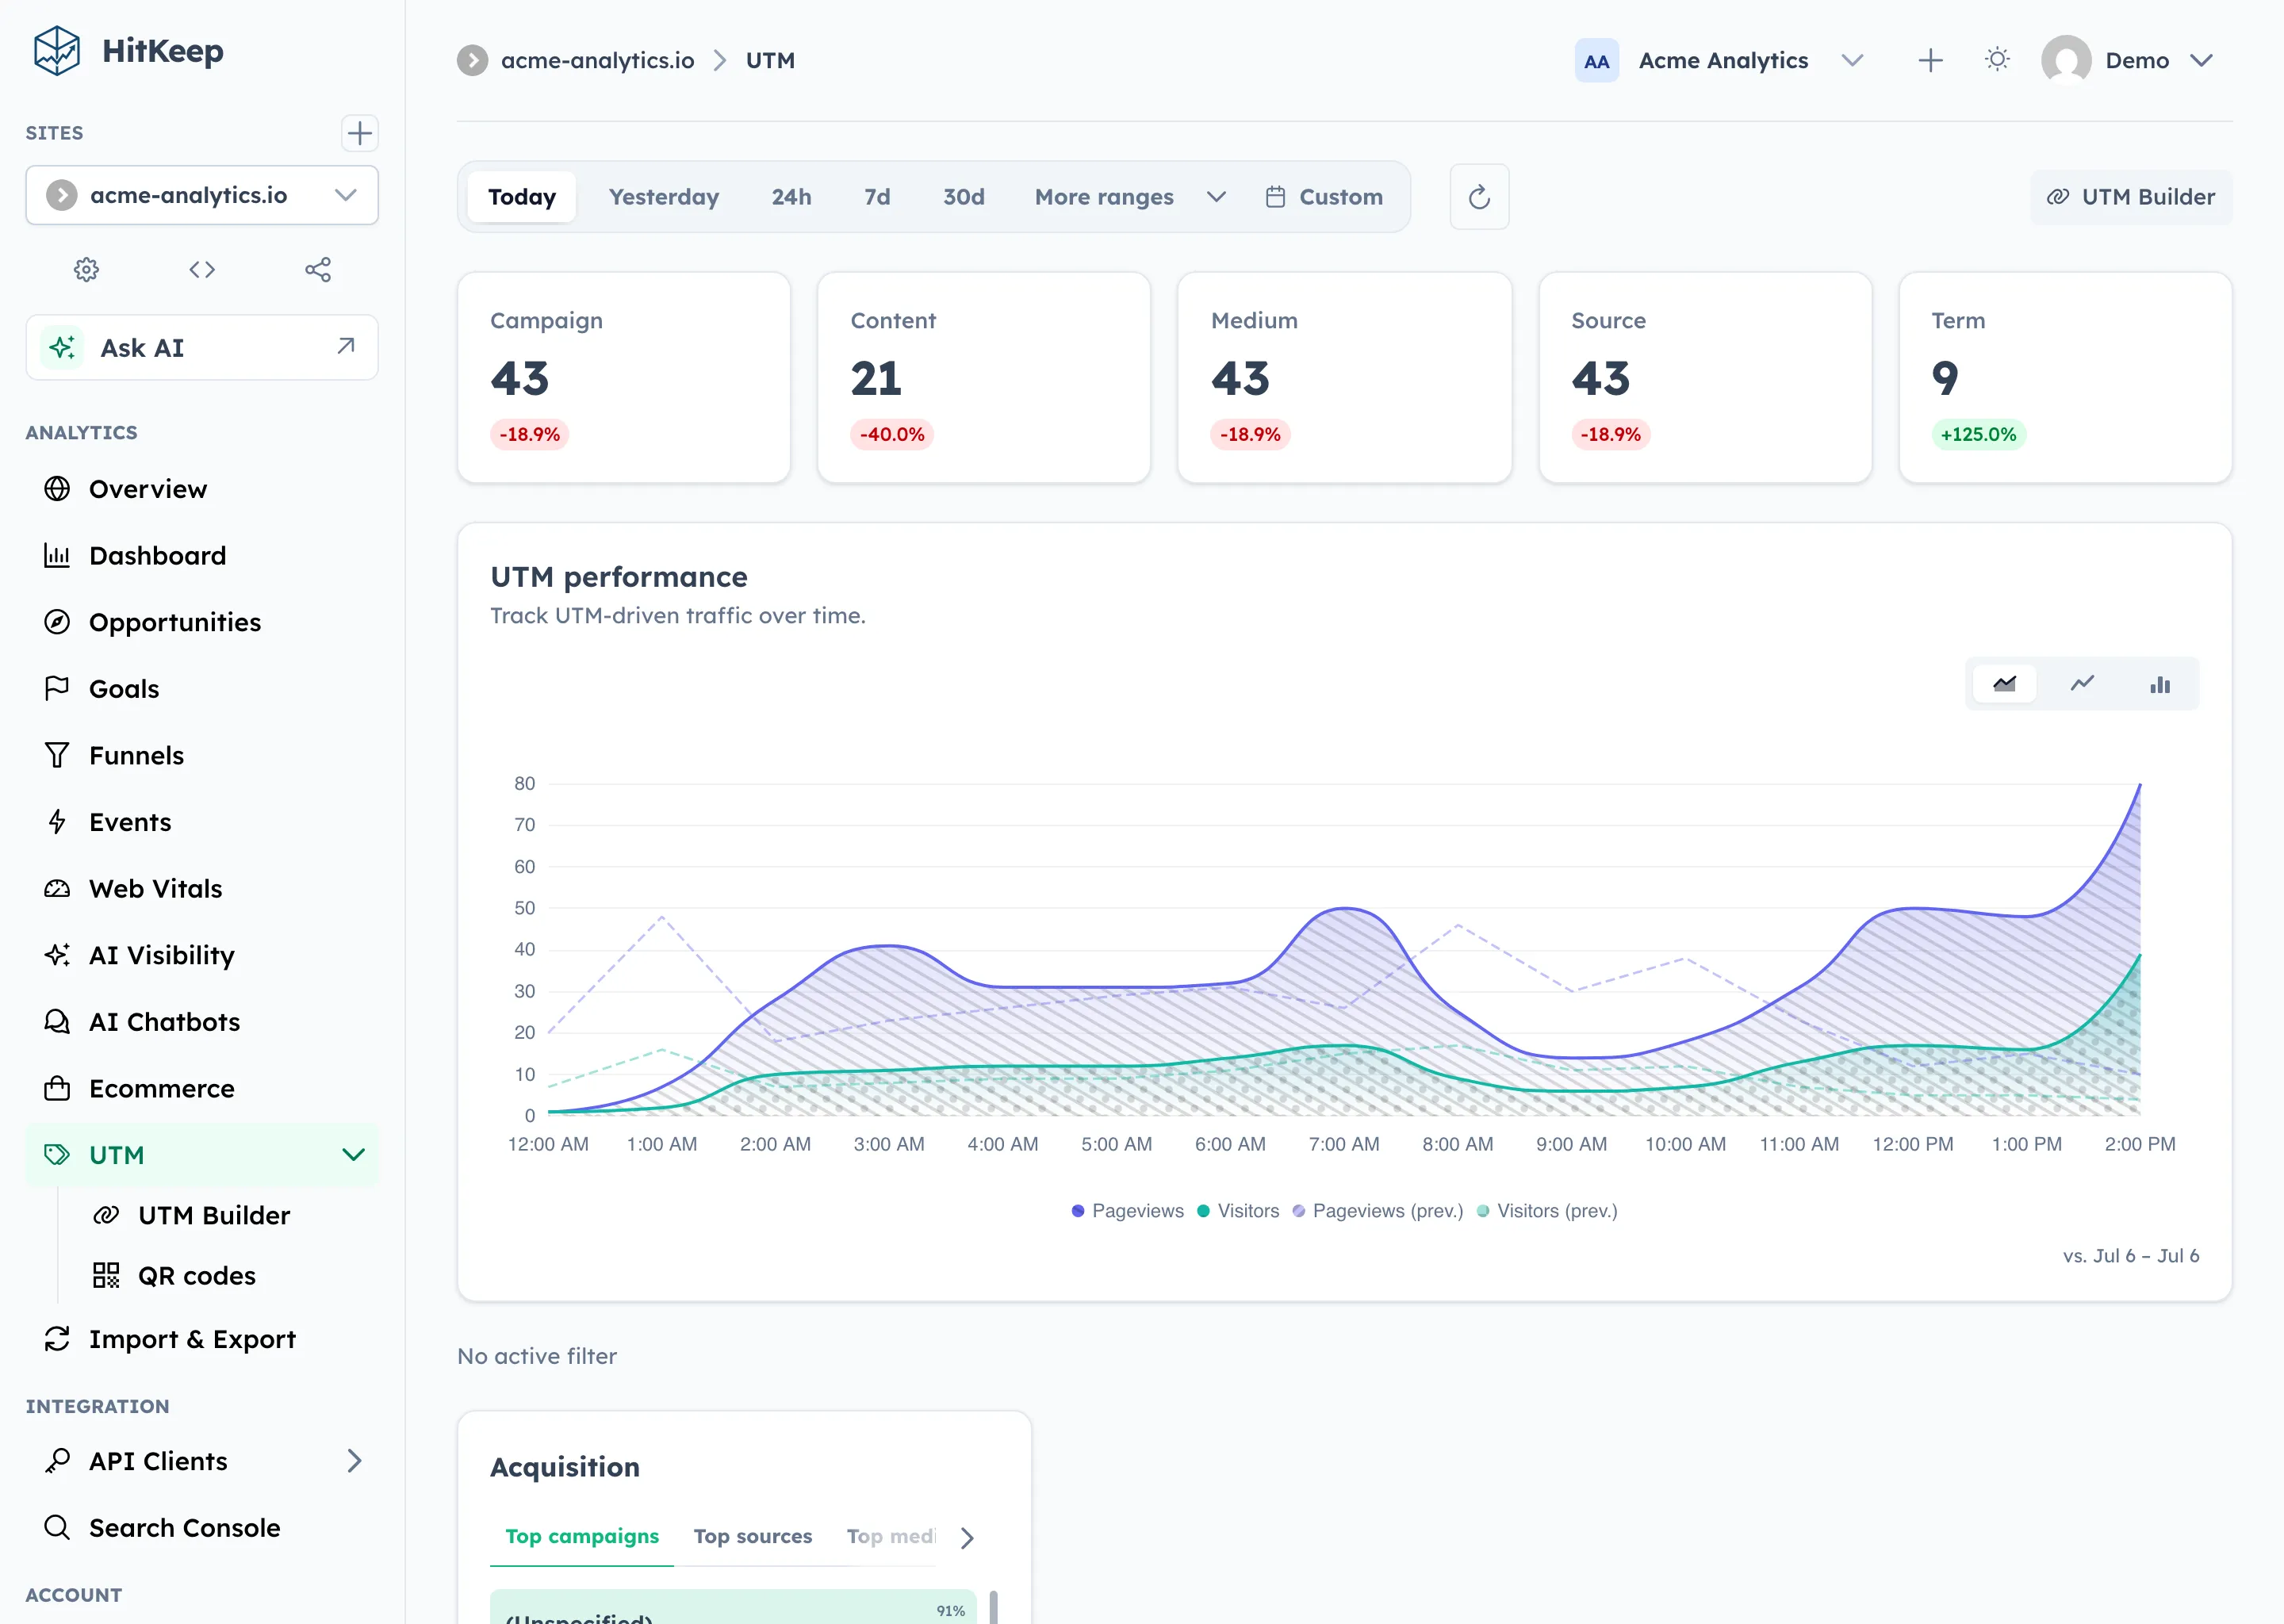The height and width of the screenshot is (1624, 2284).
Task: Click the Ask AI external arrow icon
Action: (x=346, y=346)
